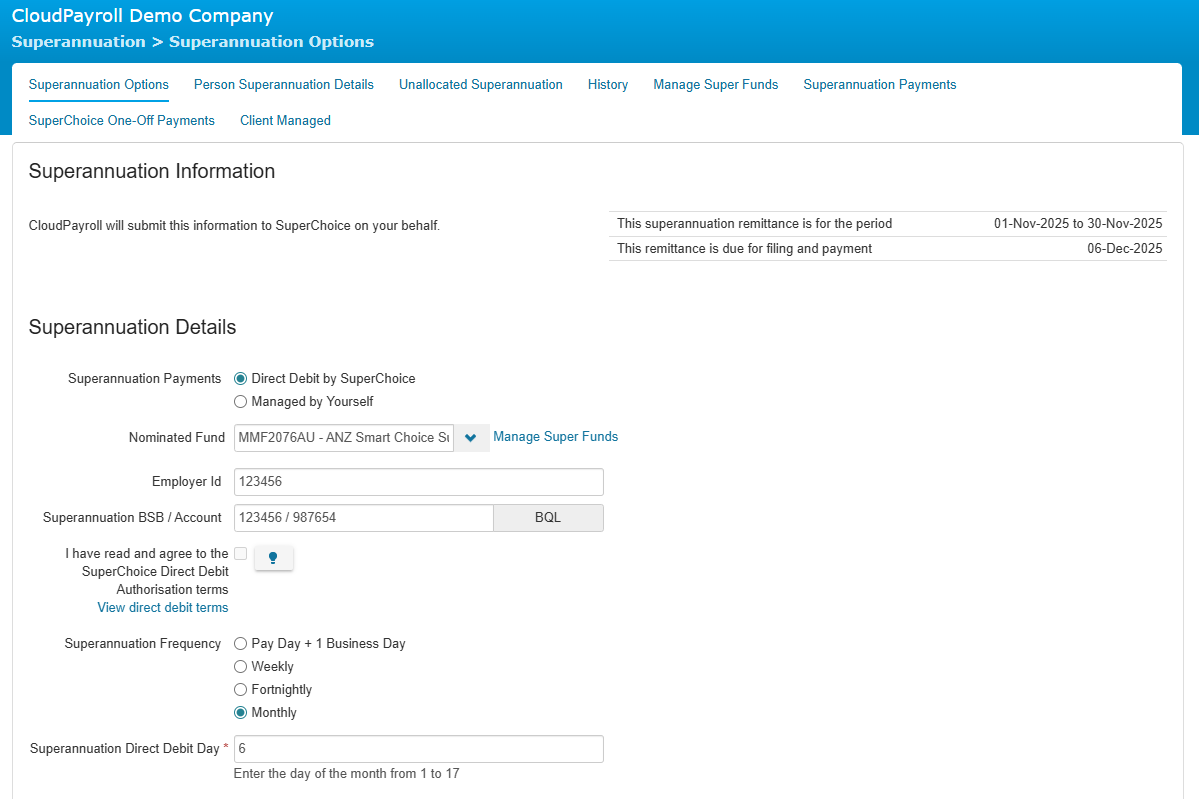This screenshot has height=799, width=1199.
Task: Expand the Nominated Fund dropdown arrow
Action: (x=471, y=438)
